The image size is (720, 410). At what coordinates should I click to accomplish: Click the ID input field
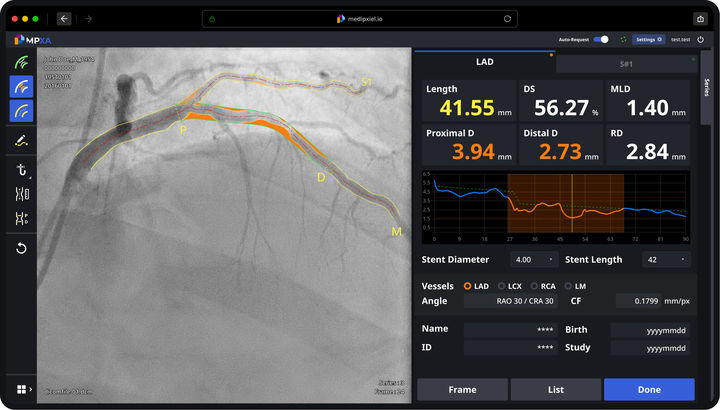[510, 348]
